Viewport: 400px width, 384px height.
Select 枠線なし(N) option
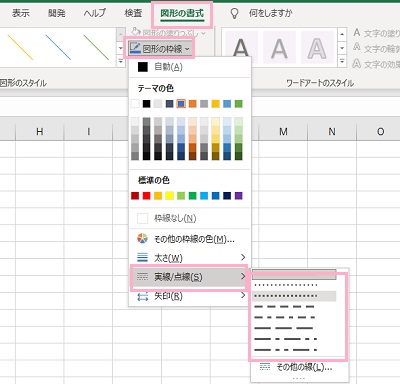click(189, 218)
